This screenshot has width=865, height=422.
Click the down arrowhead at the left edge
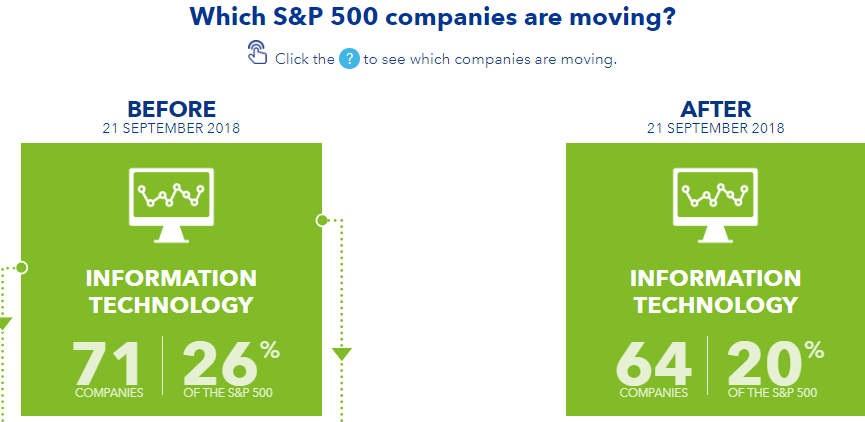pos(4,323)
